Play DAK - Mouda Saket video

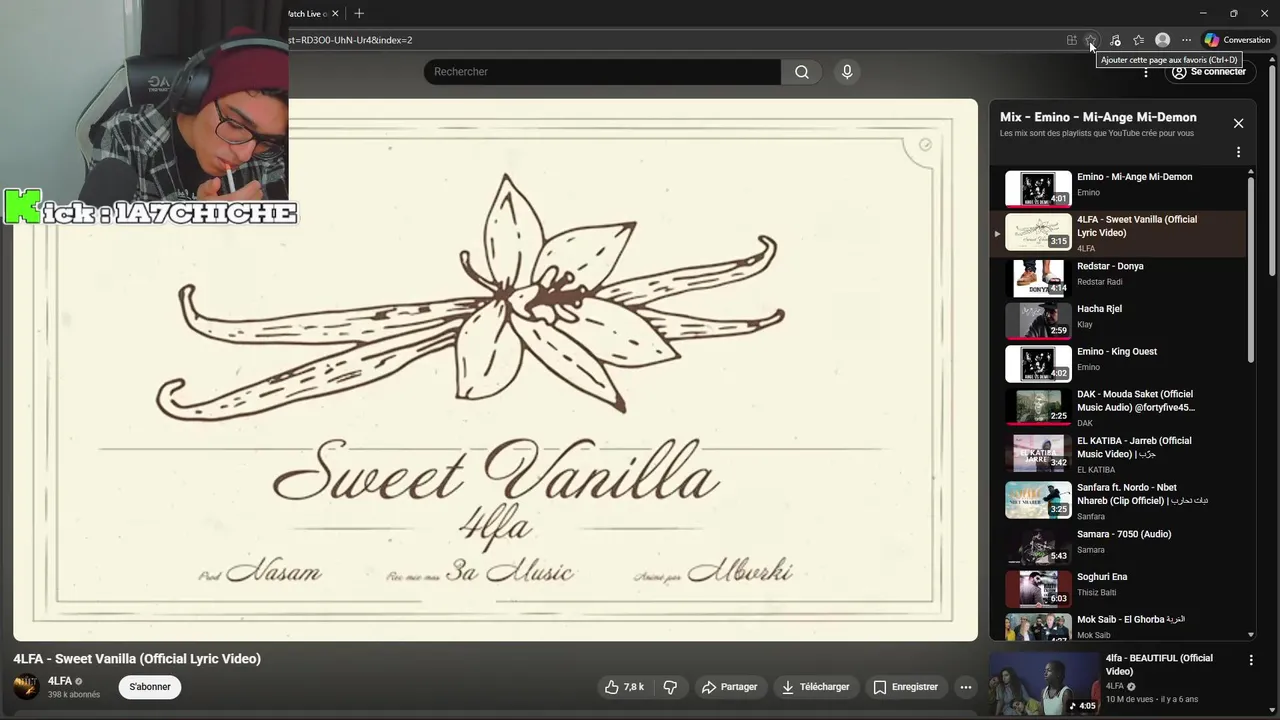point(1118,407)
